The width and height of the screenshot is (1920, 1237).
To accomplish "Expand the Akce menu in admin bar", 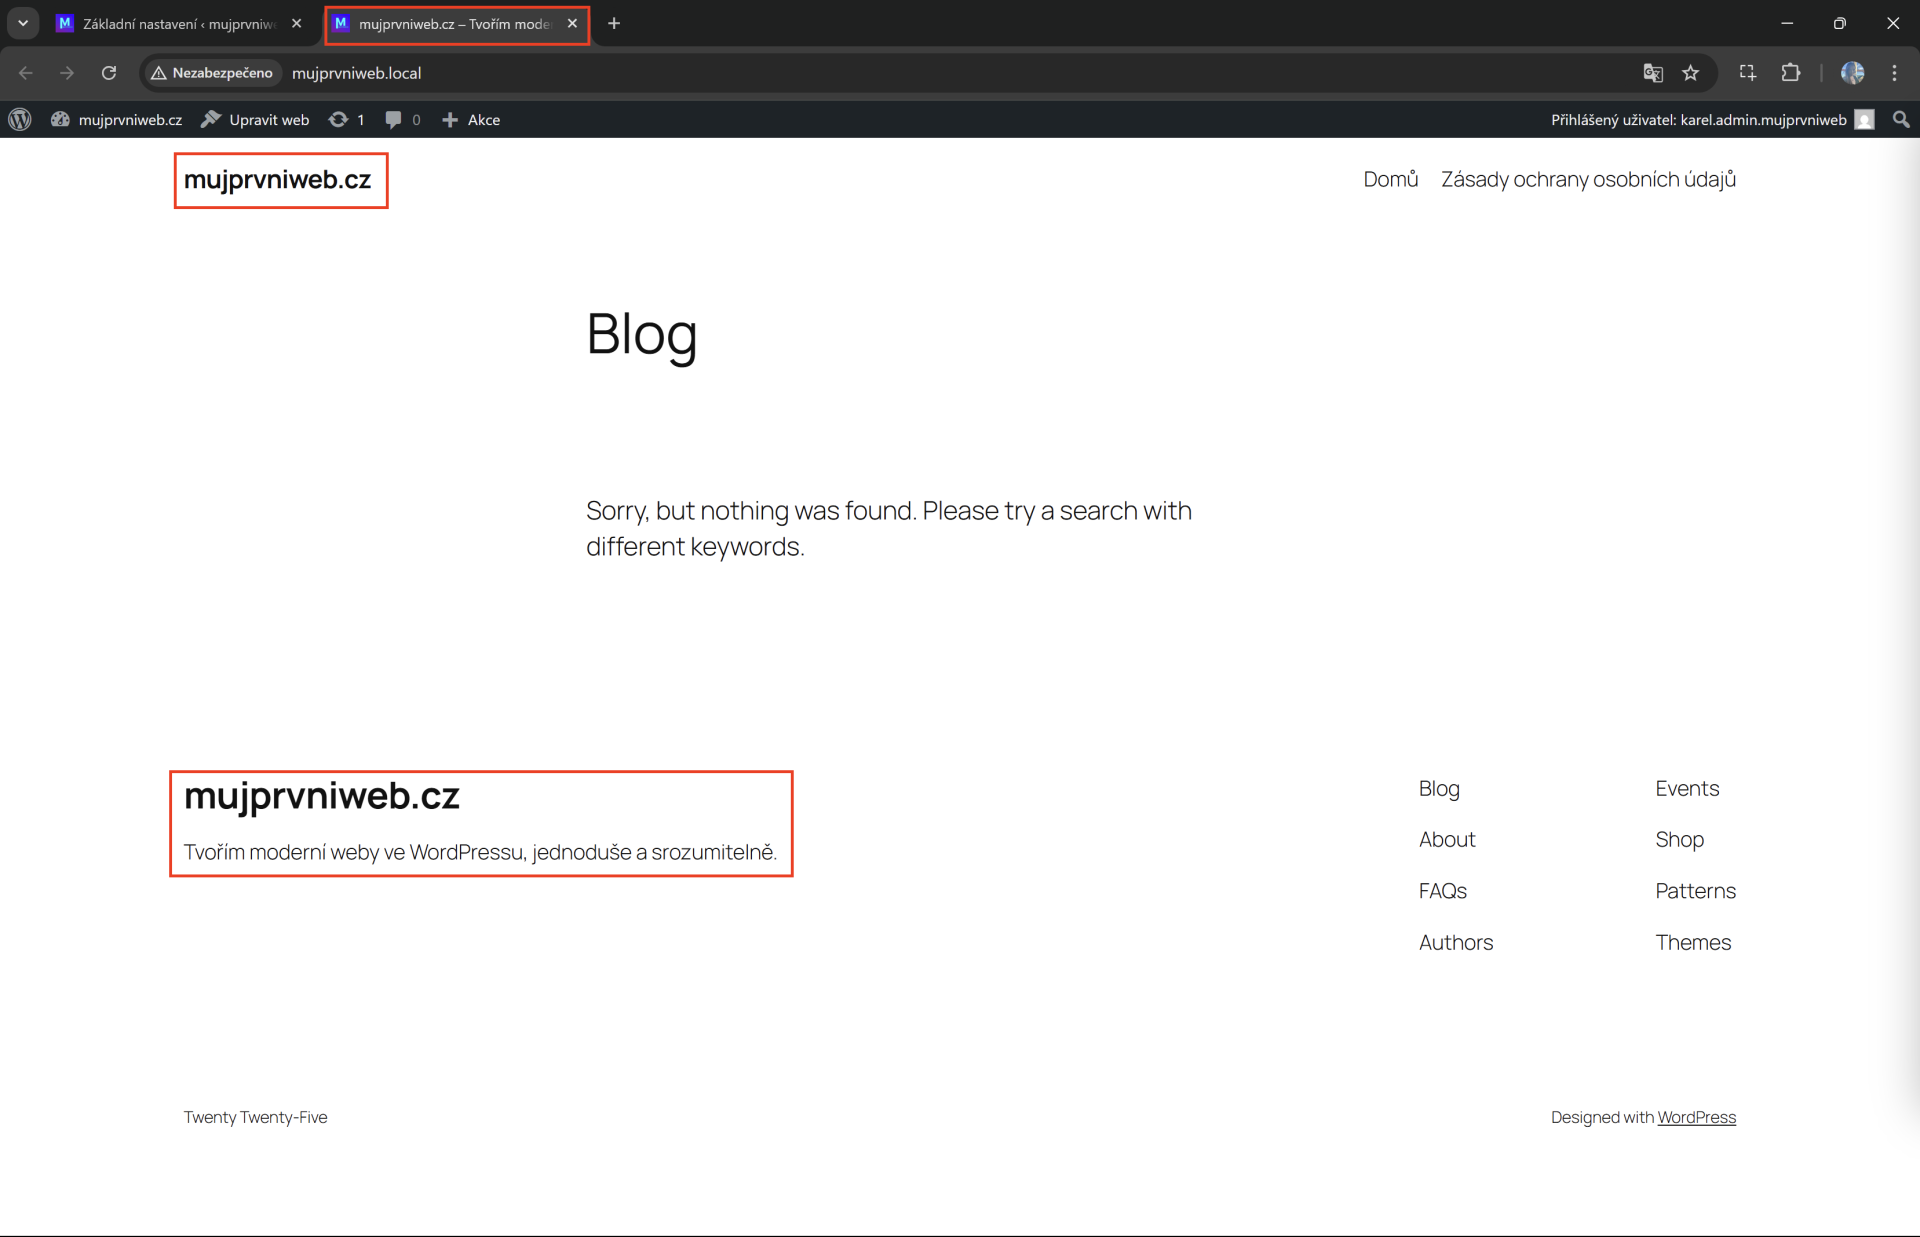I will click(470, 119).
